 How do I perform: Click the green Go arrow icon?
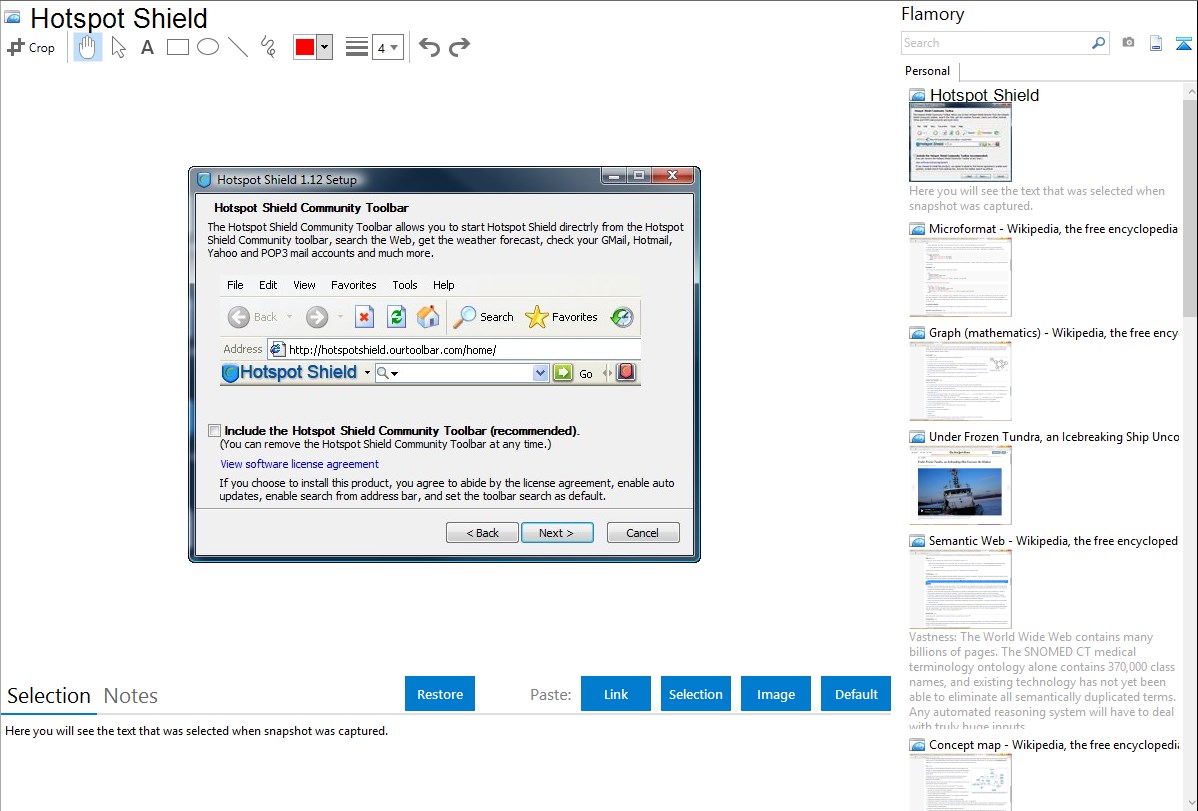click(563, 373)
